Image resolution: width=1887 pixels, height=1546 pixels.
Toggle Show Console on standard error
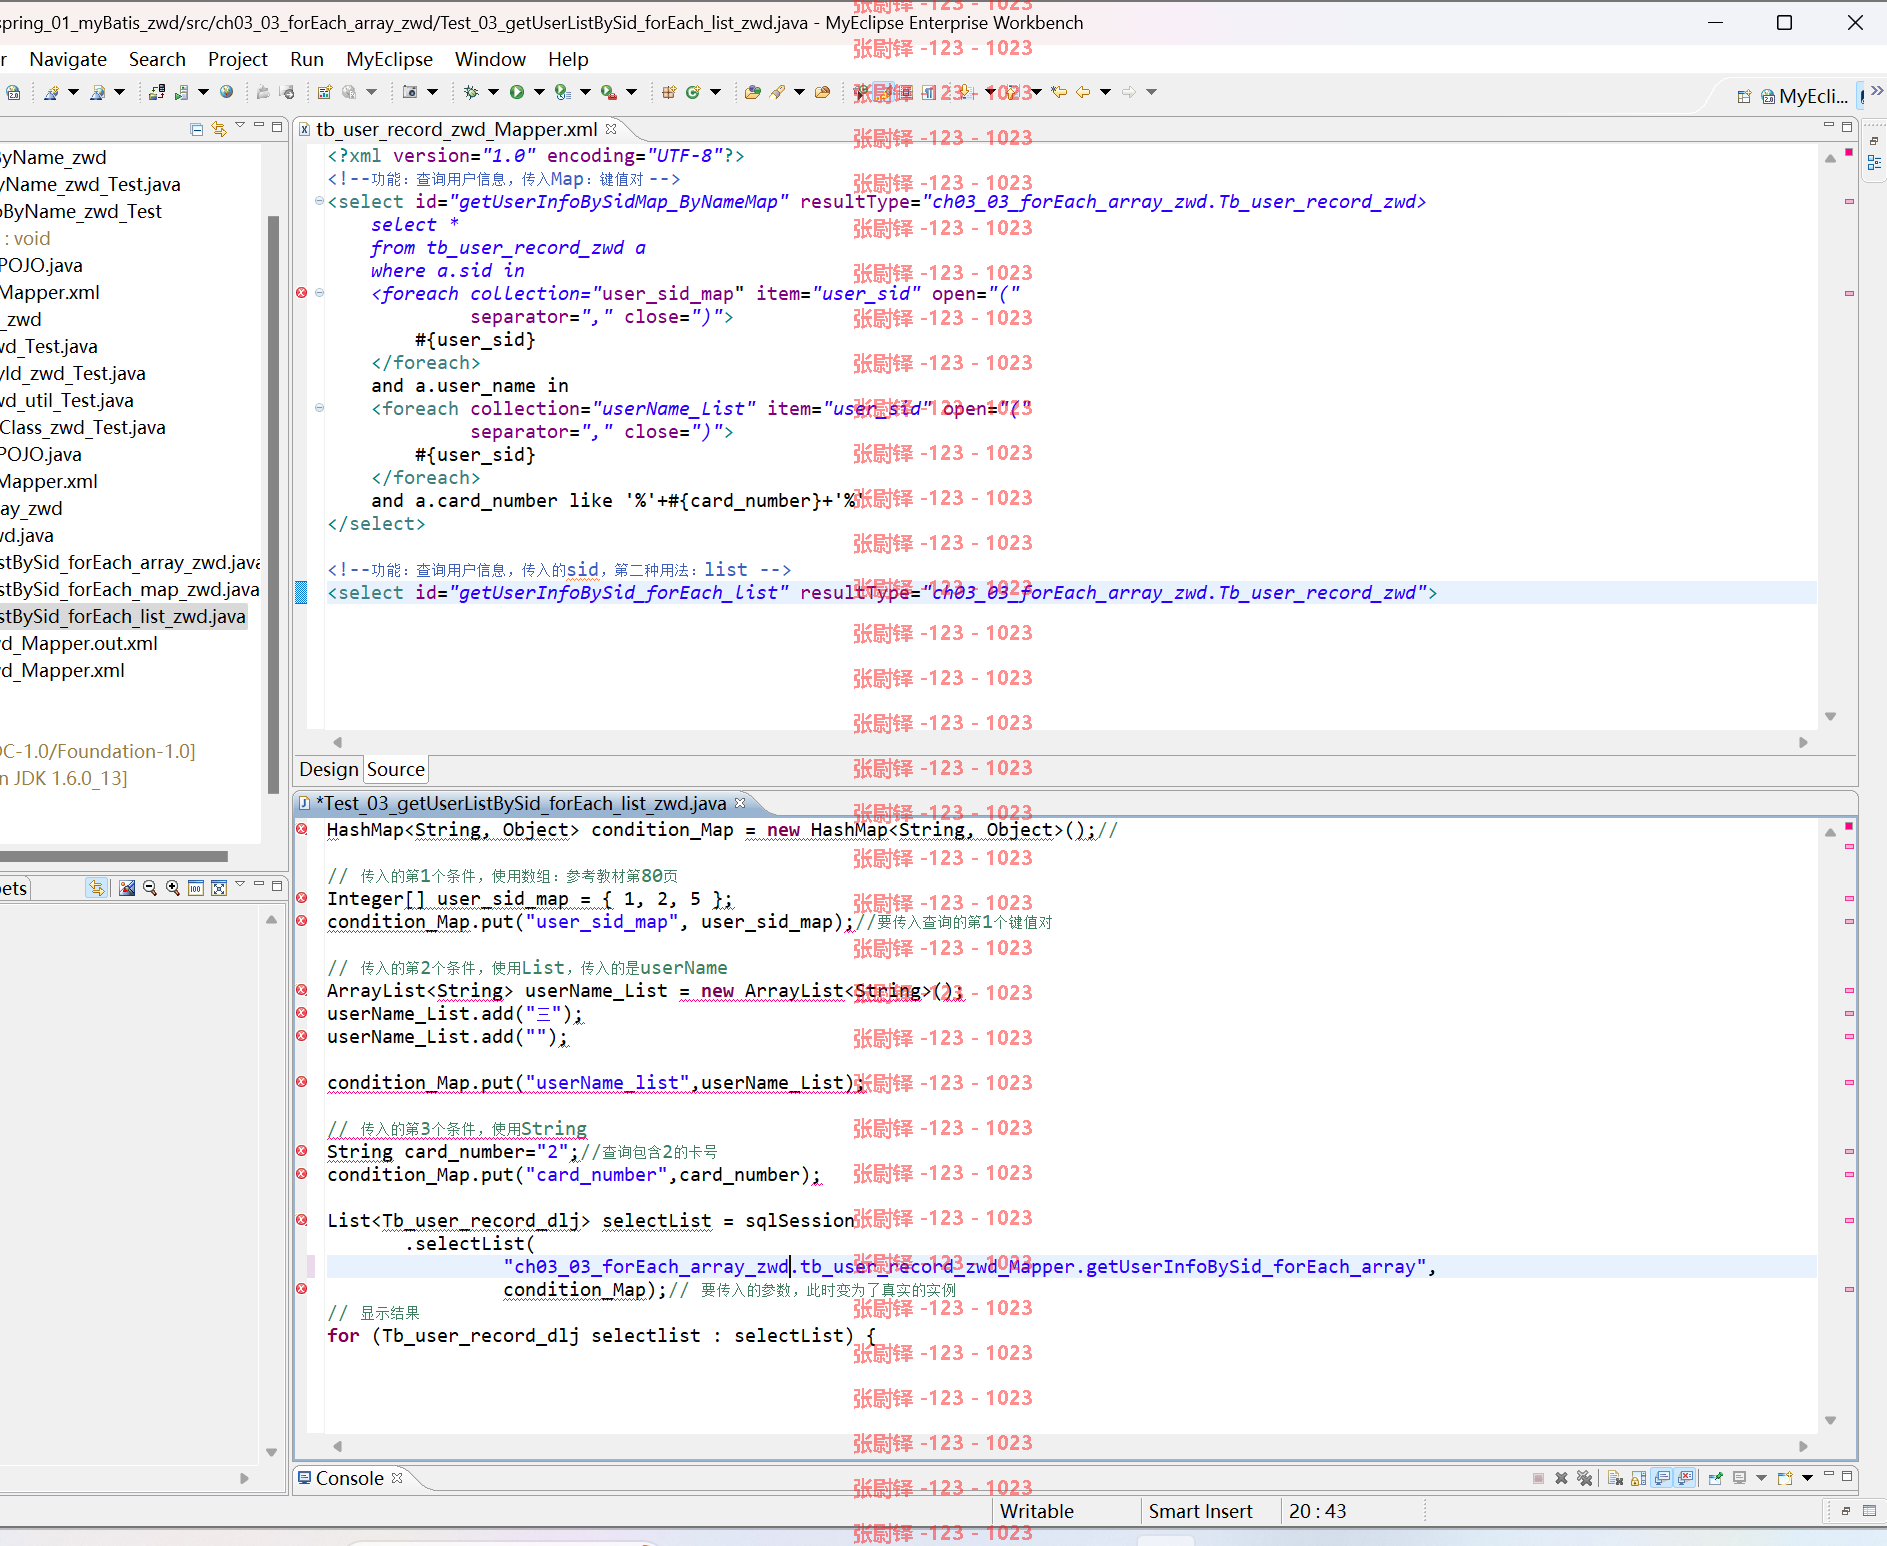tap(1686, 1478)
